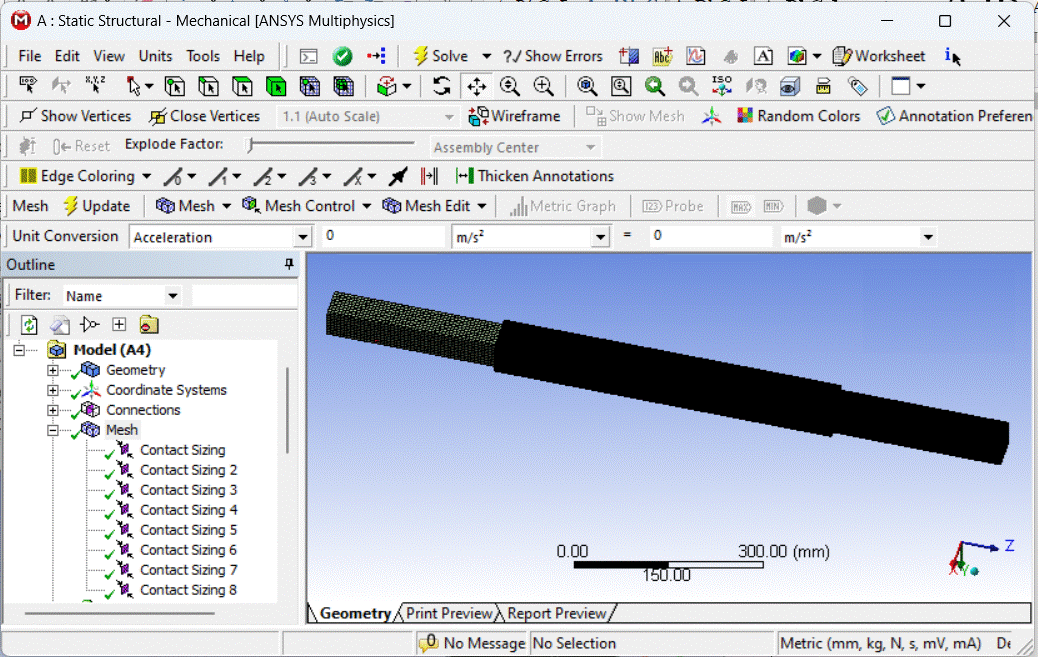This screenshot has width=1038, height=657.
Task: Click the letter A annotation icon
Action: pyautogui.click(x=763, y=56)
